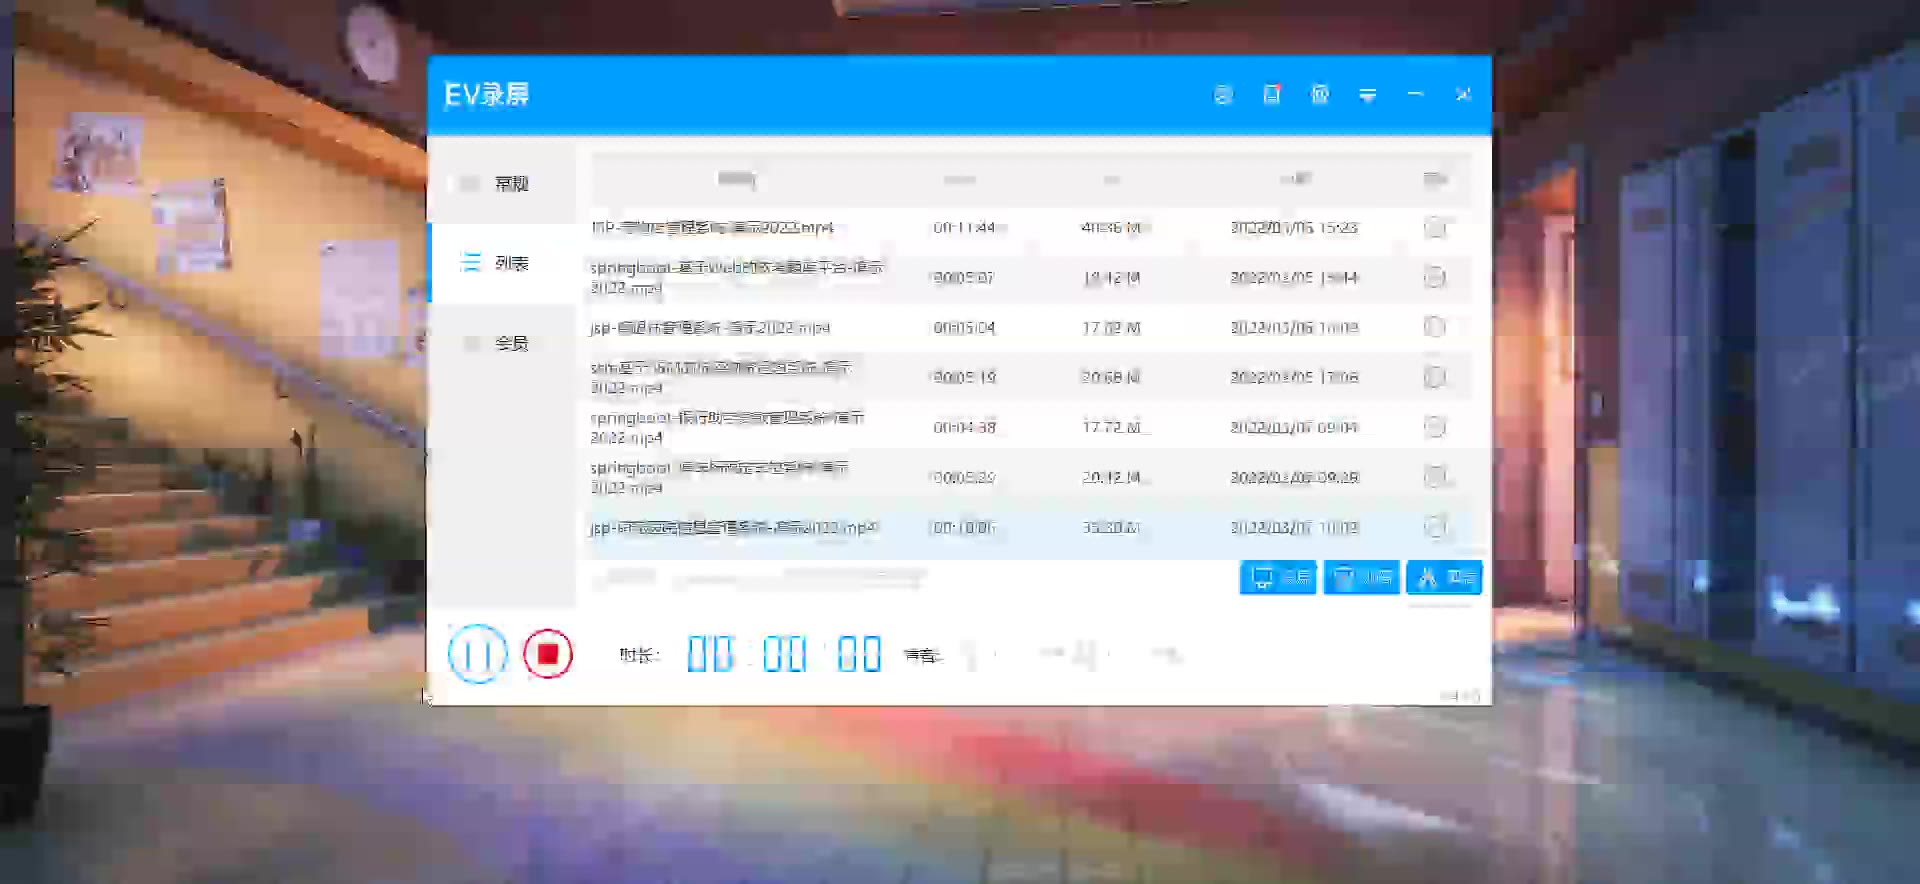Image resolution: width=1920 pixels, height=884 pixels.
Task: Select the jsp video sized 17.02 M
Action: coord(710,328)
